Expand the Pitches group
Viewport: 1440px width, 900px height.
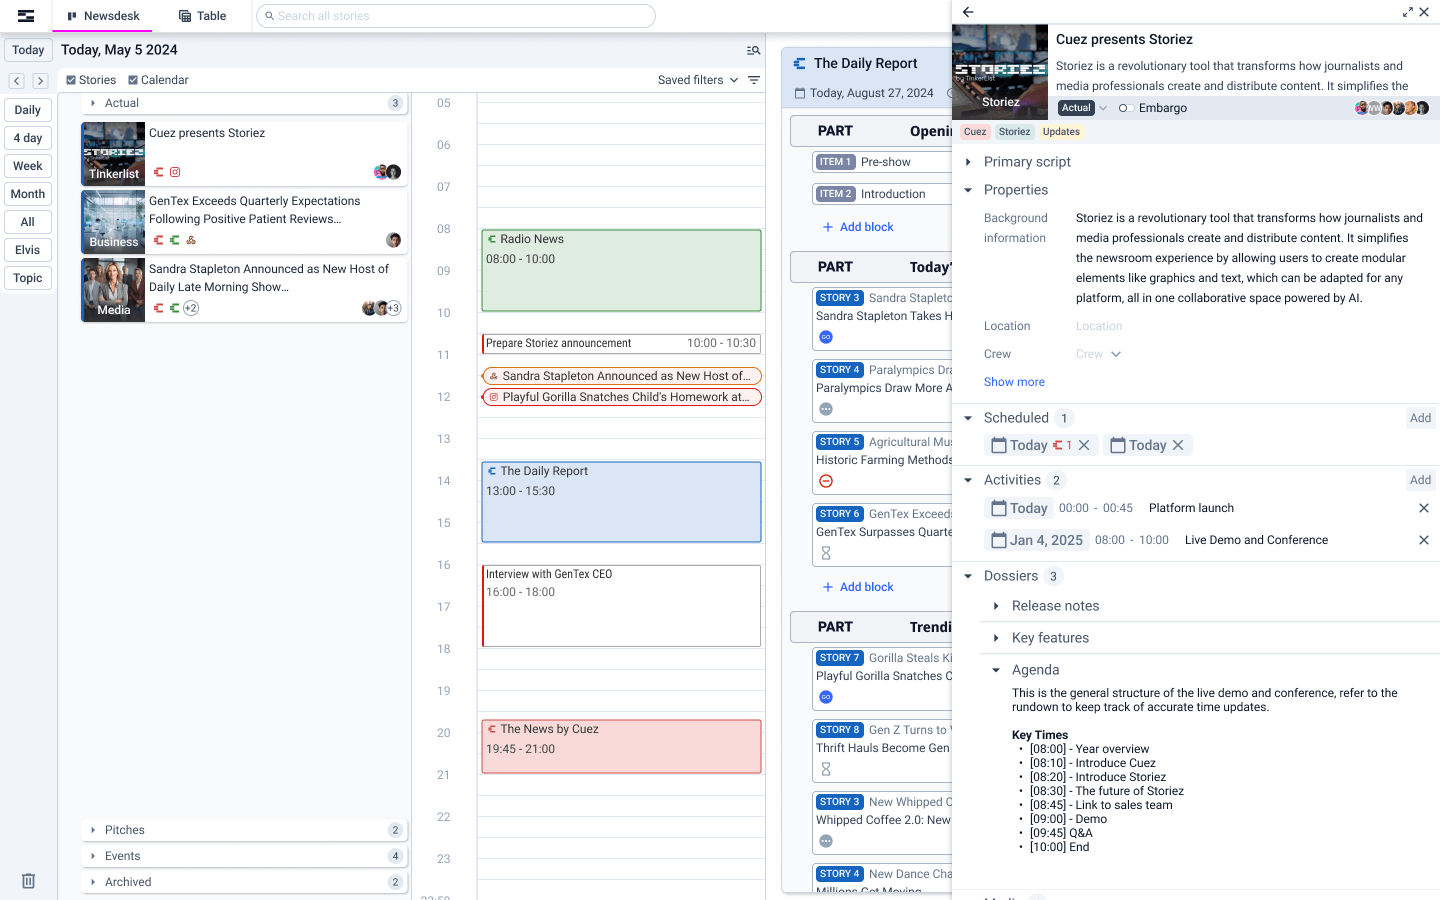(93, 830)
